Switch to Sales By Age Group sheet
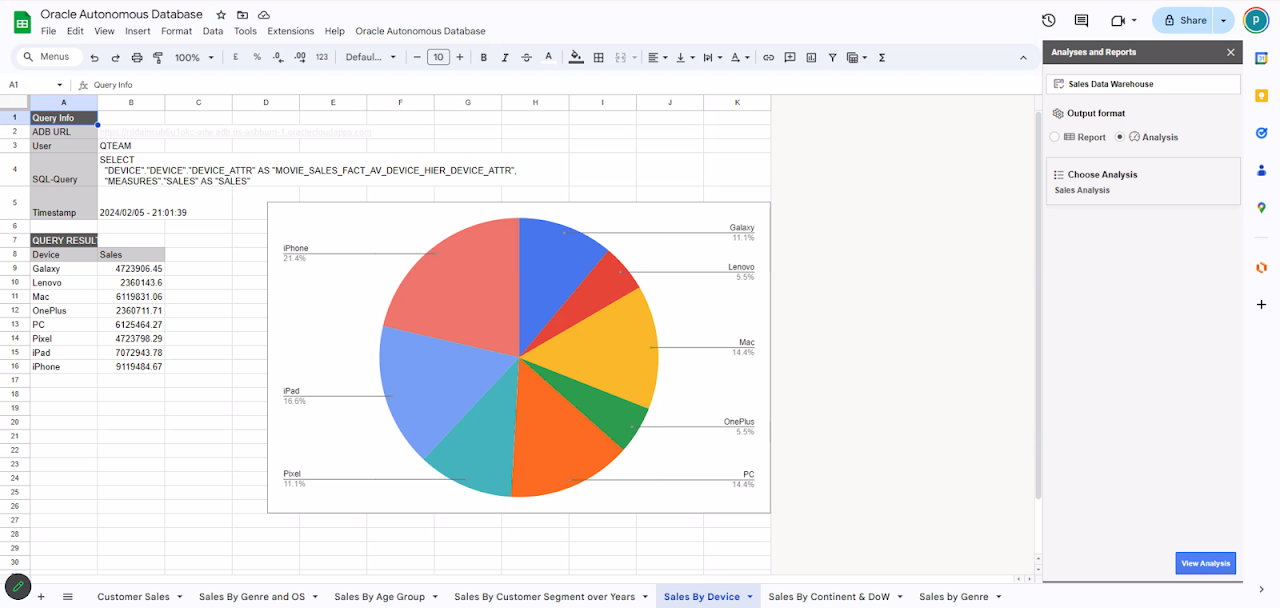The width and height of the screenshot is (1280, 608). click(x=379, y=597)
